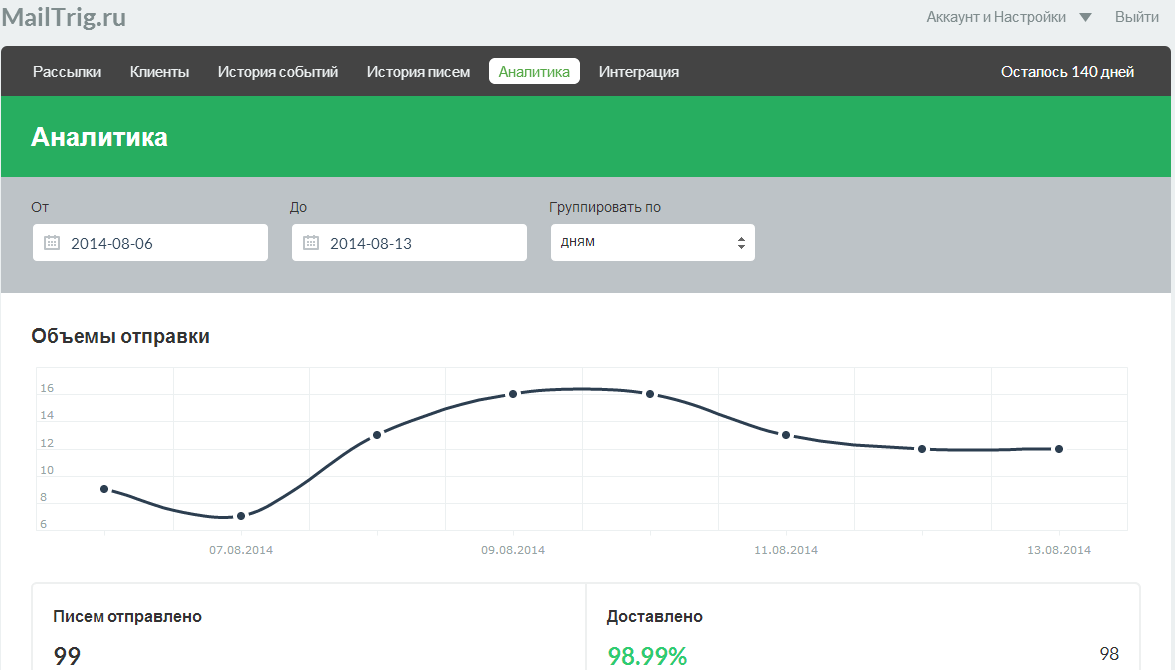
Task: Click the Объемы отправки heading
Action: (x=120, y=336)
